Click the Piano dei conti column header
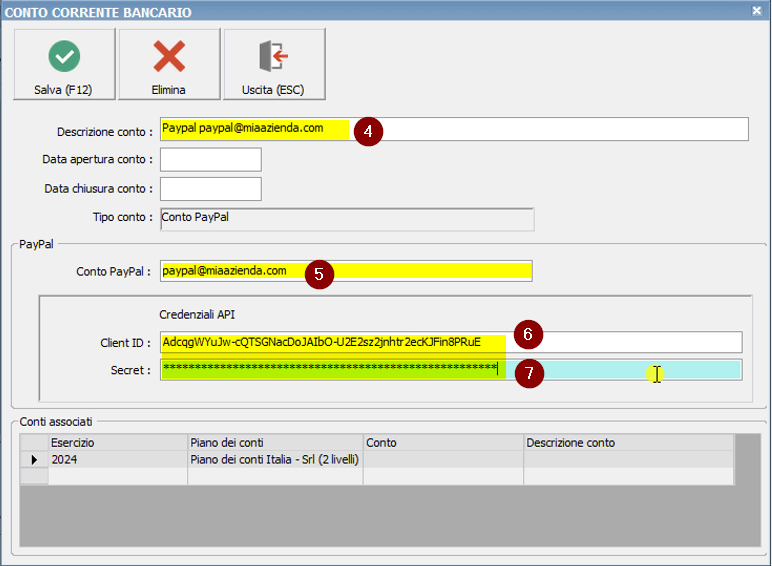The width and height of the screenshot is (772, 566). click(276, 443)
